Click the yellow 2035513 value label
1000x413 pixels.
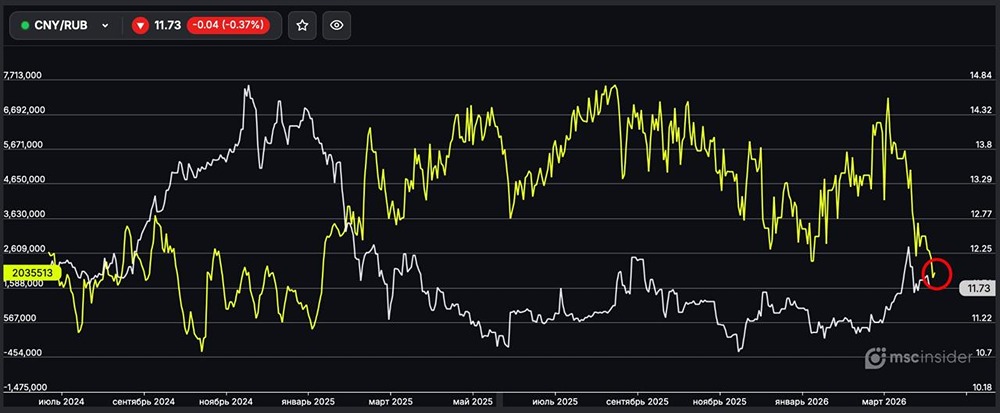32,272
